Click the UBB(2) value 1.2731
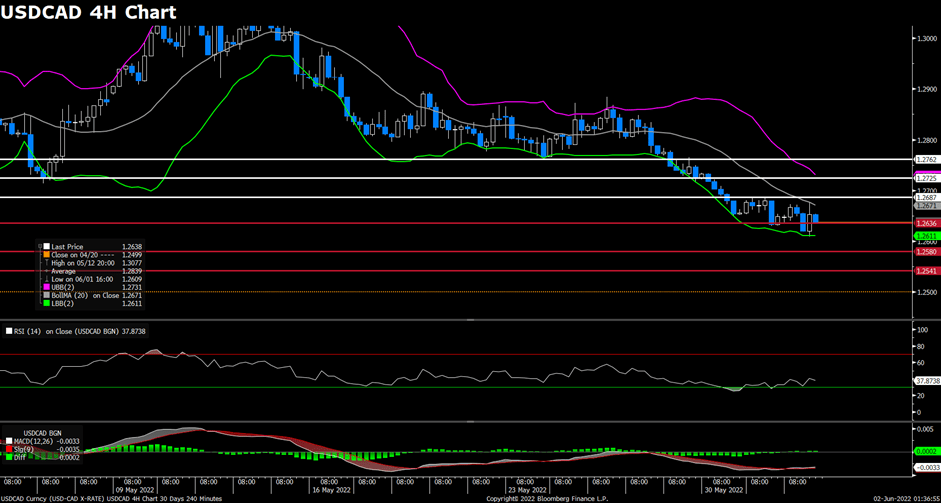The image size is (941, 503). pos(131,287)
